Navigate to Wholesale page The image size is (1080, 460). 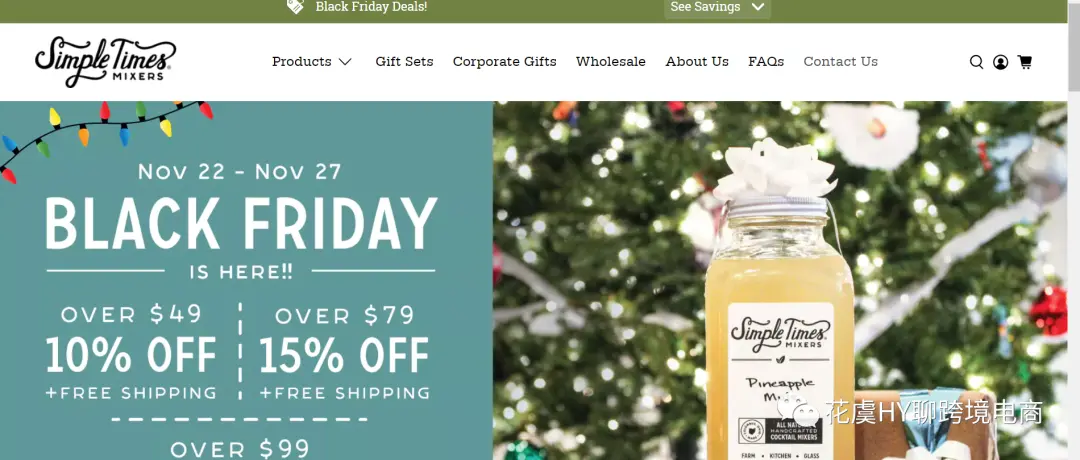tap(611, 61)
